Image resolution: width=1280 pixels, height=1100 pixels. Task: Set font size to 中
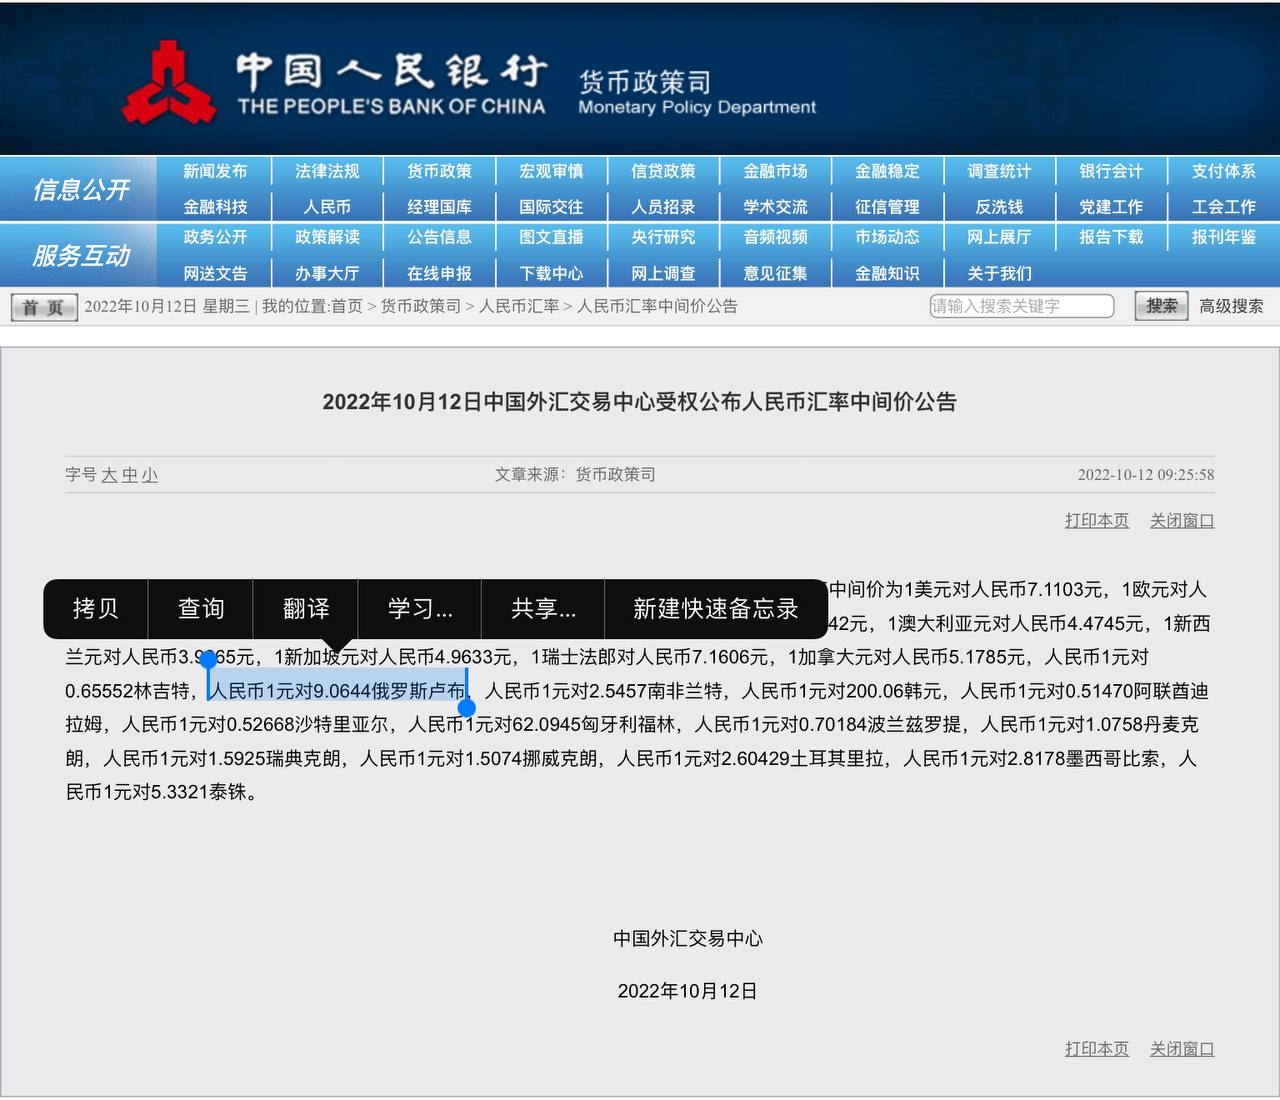click(129, 475)
